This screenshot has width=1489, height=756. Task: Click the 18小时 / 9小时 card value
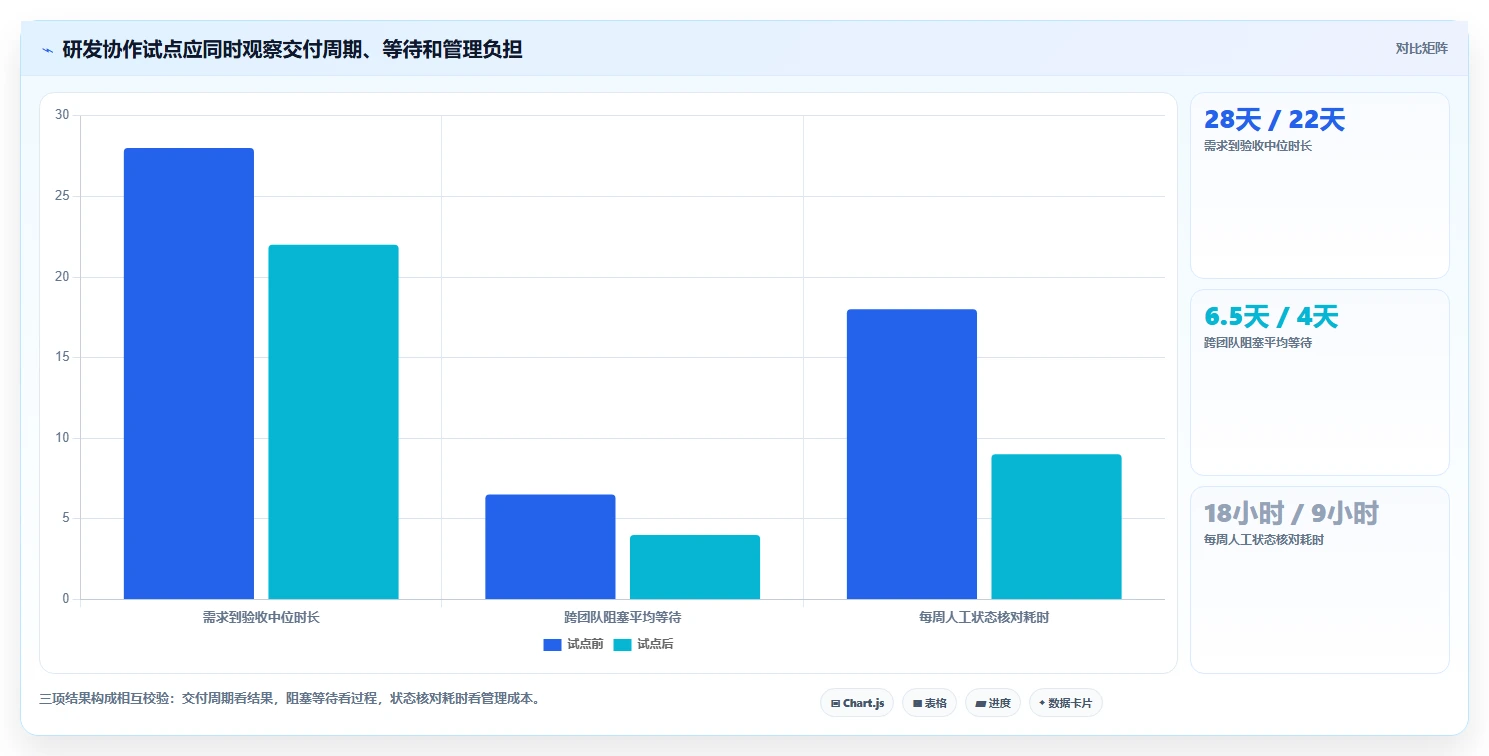point(1291,514)
